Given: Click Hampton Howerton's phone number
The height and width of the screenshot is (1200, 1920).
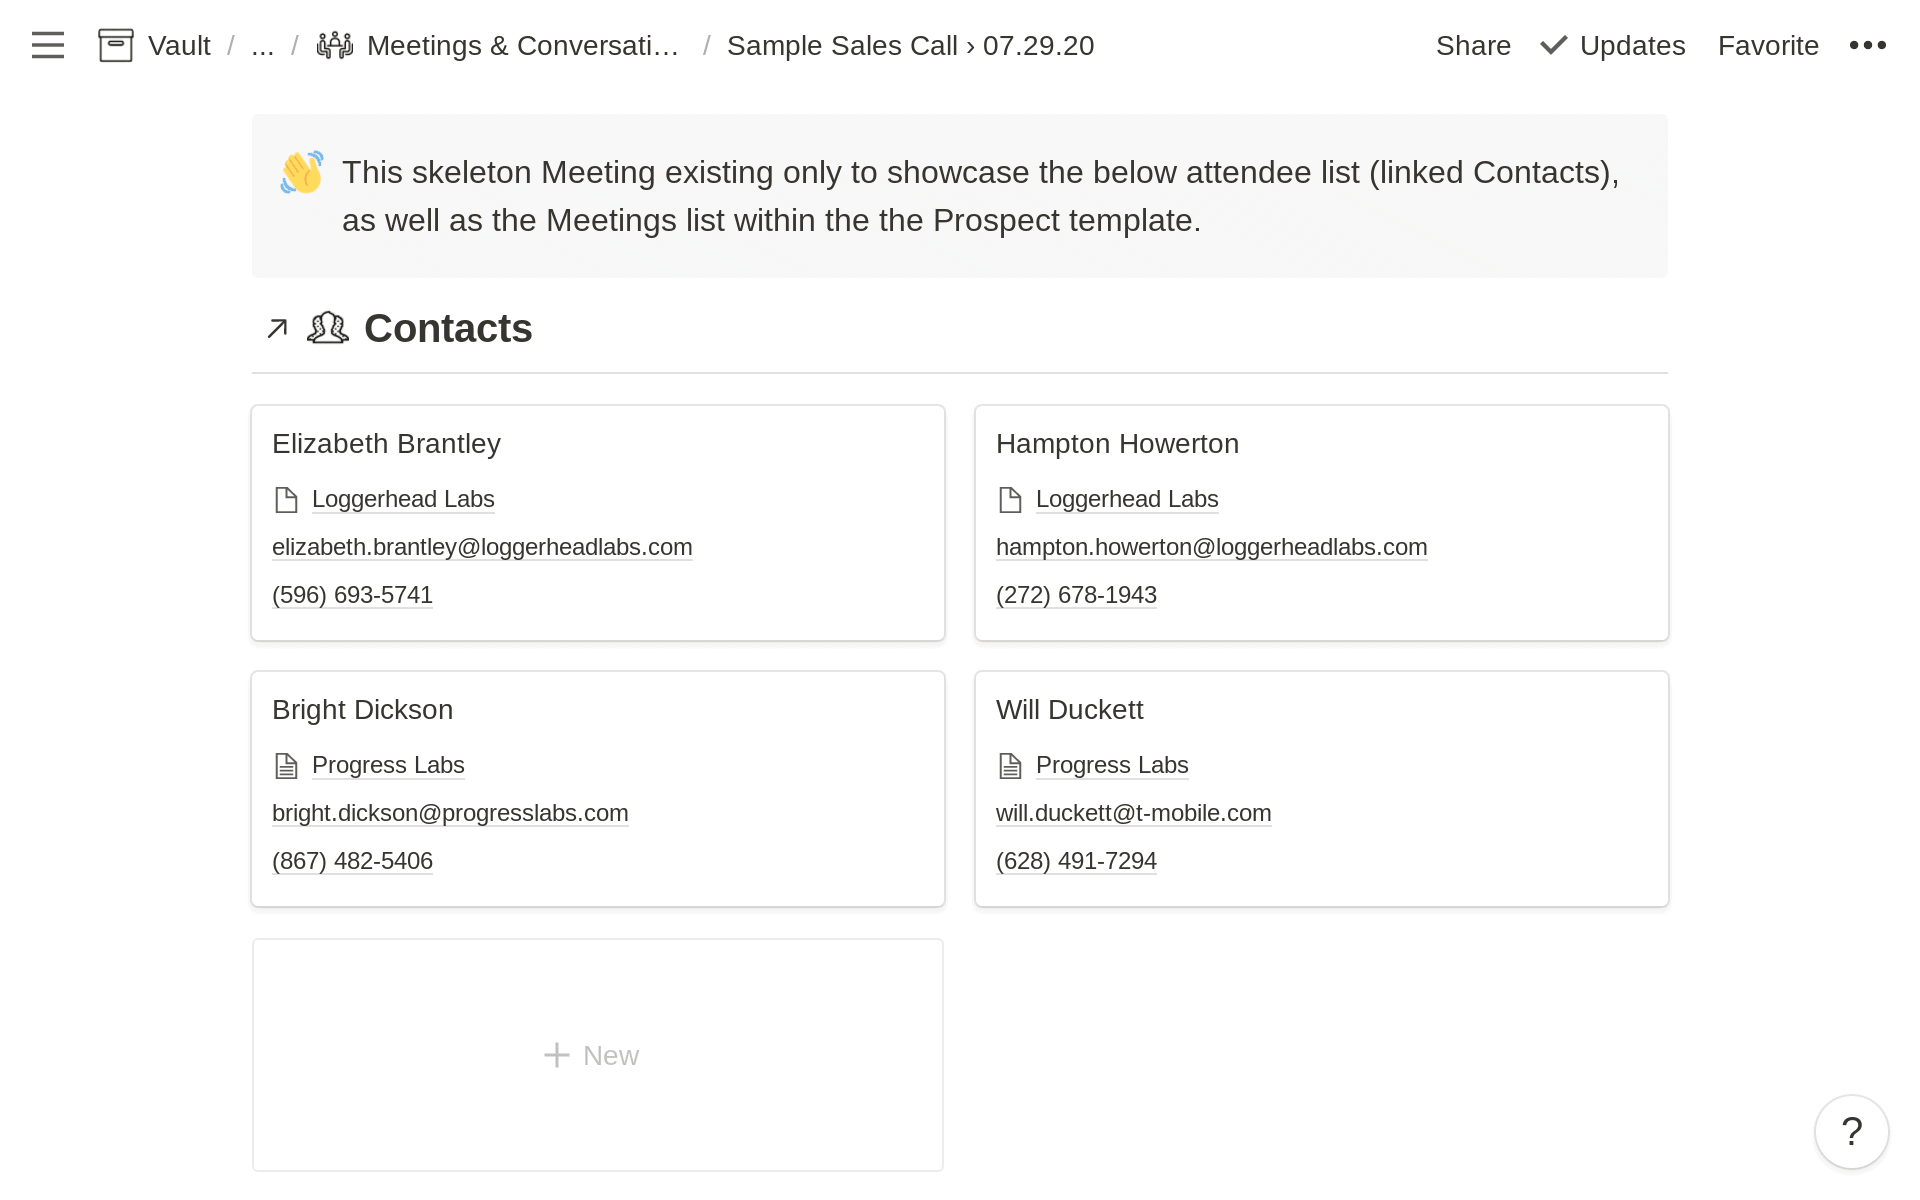Looking at the screenshot, I should 1076,594.
